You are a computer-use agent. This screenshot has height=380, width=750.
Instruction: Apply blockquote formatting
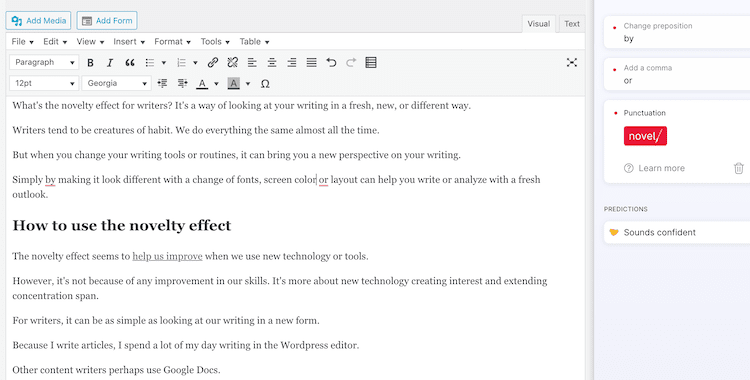tap(130, 63)
